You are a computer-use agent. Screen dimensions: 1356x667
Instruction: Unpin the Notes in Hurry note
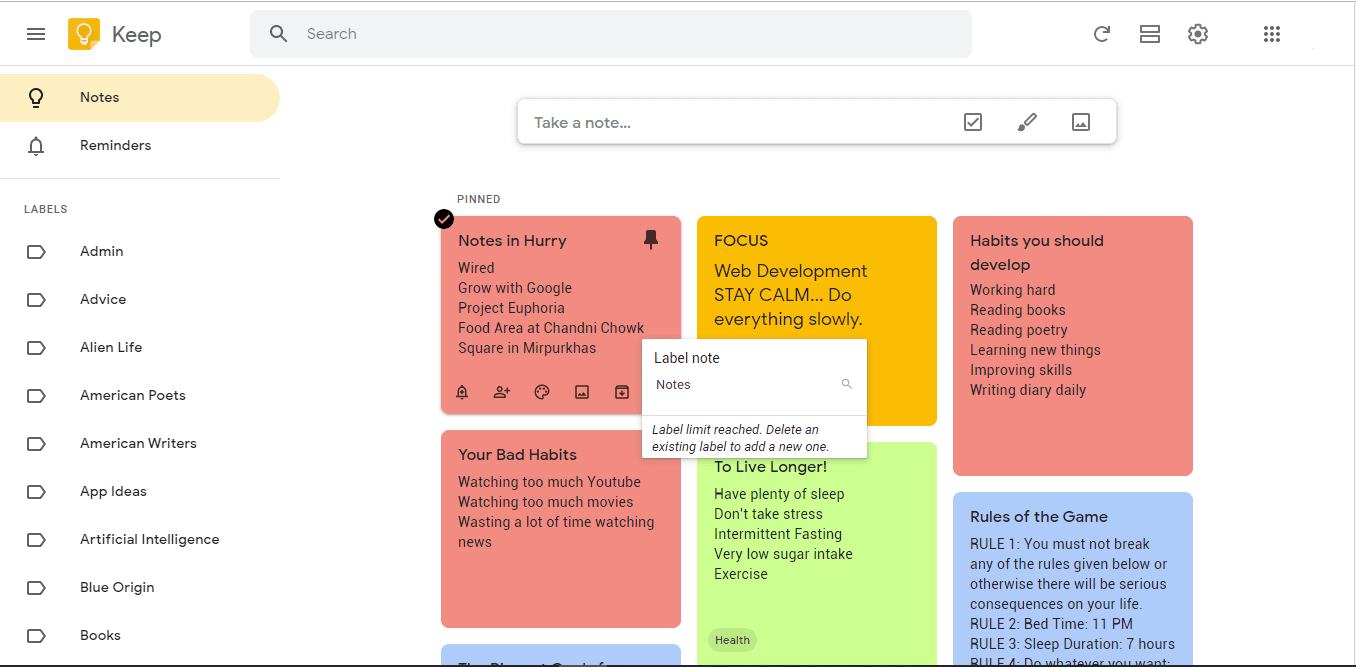[651, 240]
